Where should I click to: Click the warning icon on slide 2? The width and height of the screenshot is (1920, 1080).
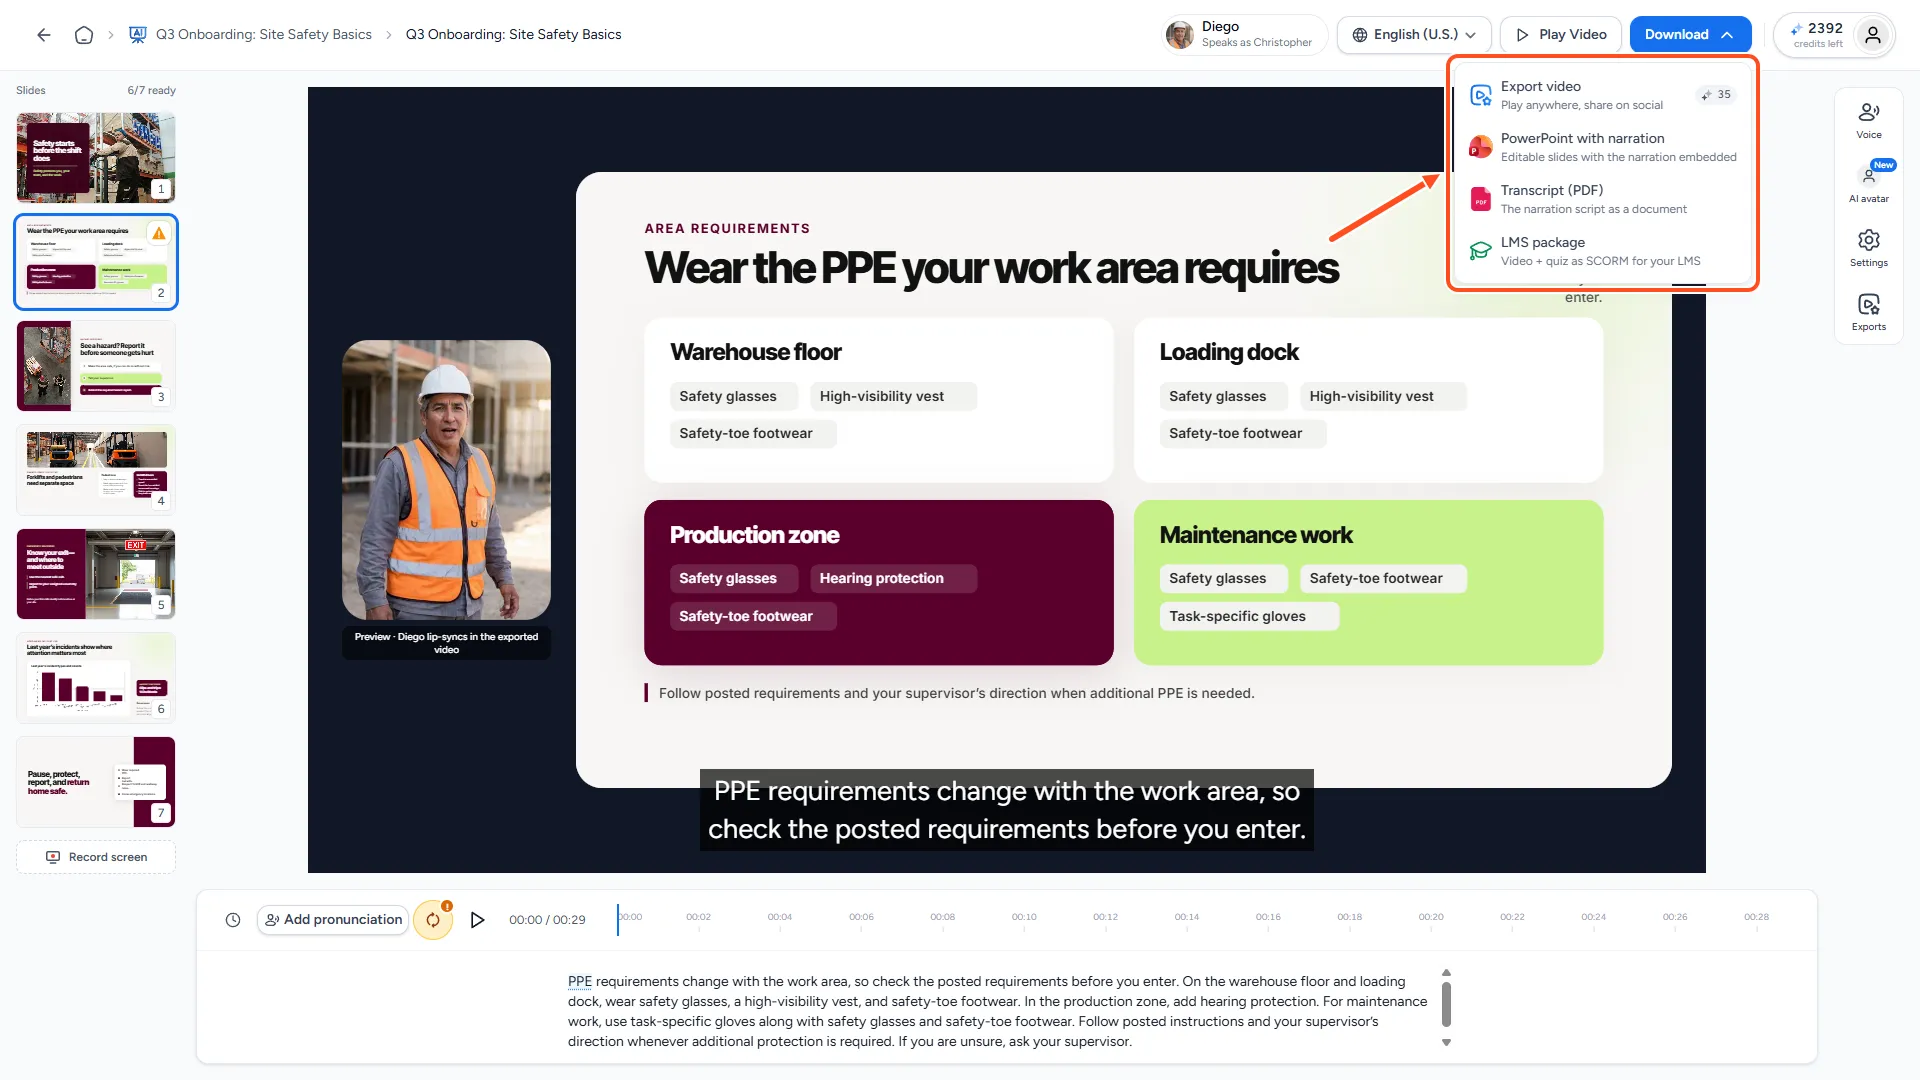click(158, 233)
